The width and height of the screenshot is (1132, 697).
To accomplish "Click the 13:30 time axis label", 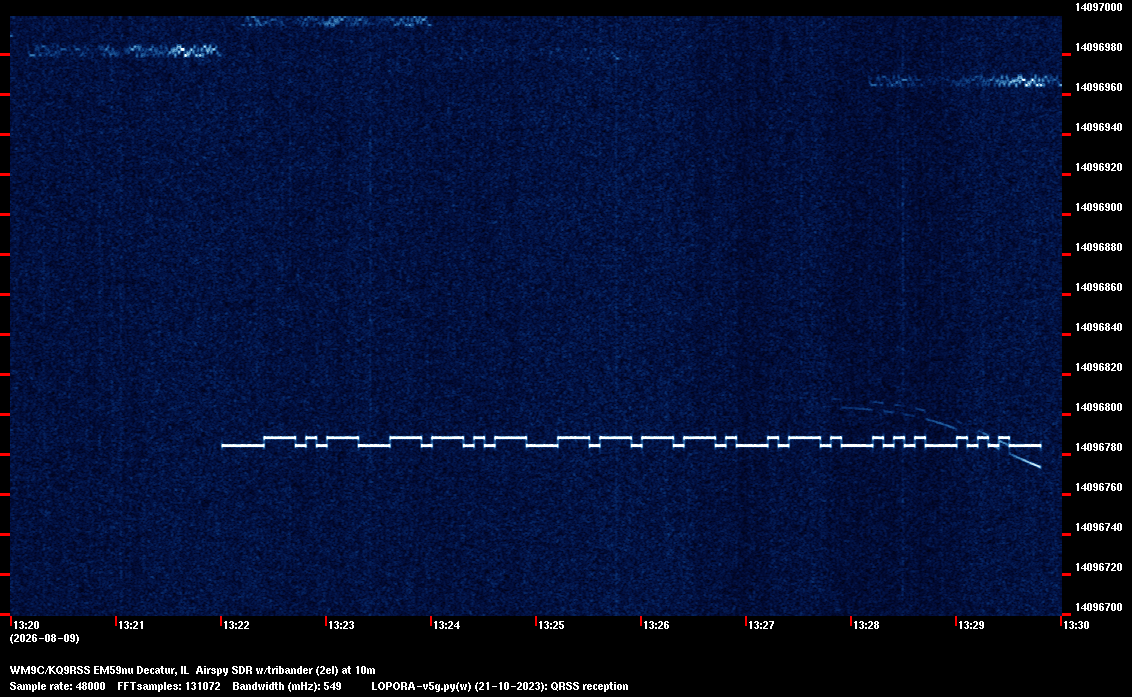I will click(1076, 625).
